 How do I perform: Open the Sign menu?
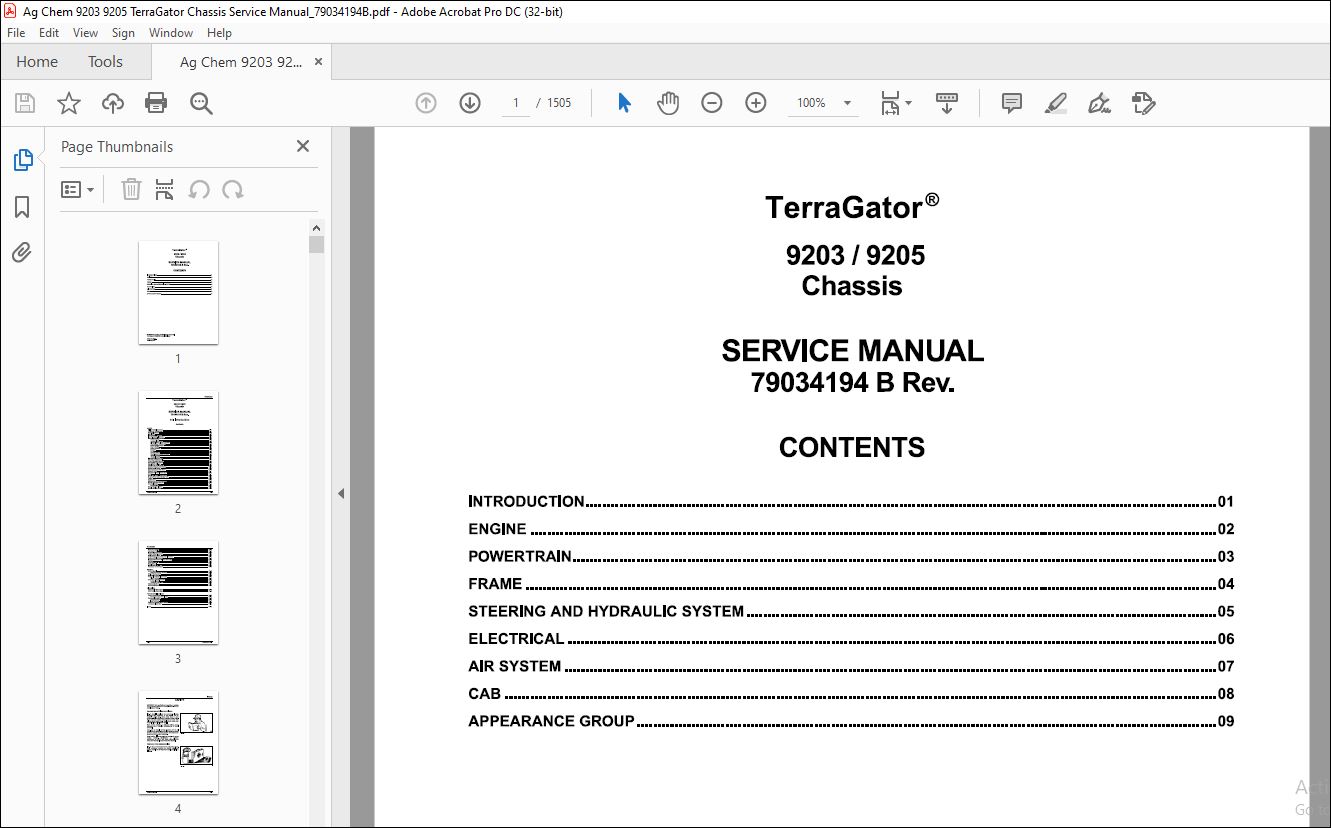(123, 33)
